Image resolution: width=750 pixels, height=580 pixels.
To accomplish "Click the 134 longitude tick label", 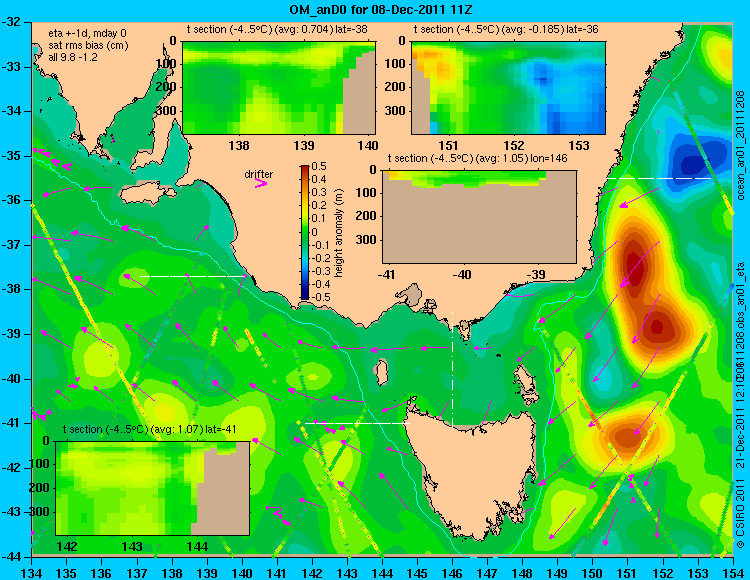I will coord(32,572).
